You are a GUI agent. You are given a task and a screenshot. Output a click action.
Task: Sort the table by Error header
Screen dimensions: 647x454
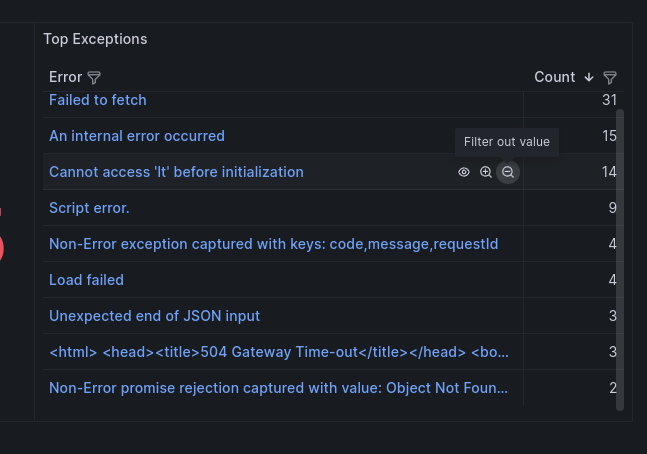click(65, 77)
